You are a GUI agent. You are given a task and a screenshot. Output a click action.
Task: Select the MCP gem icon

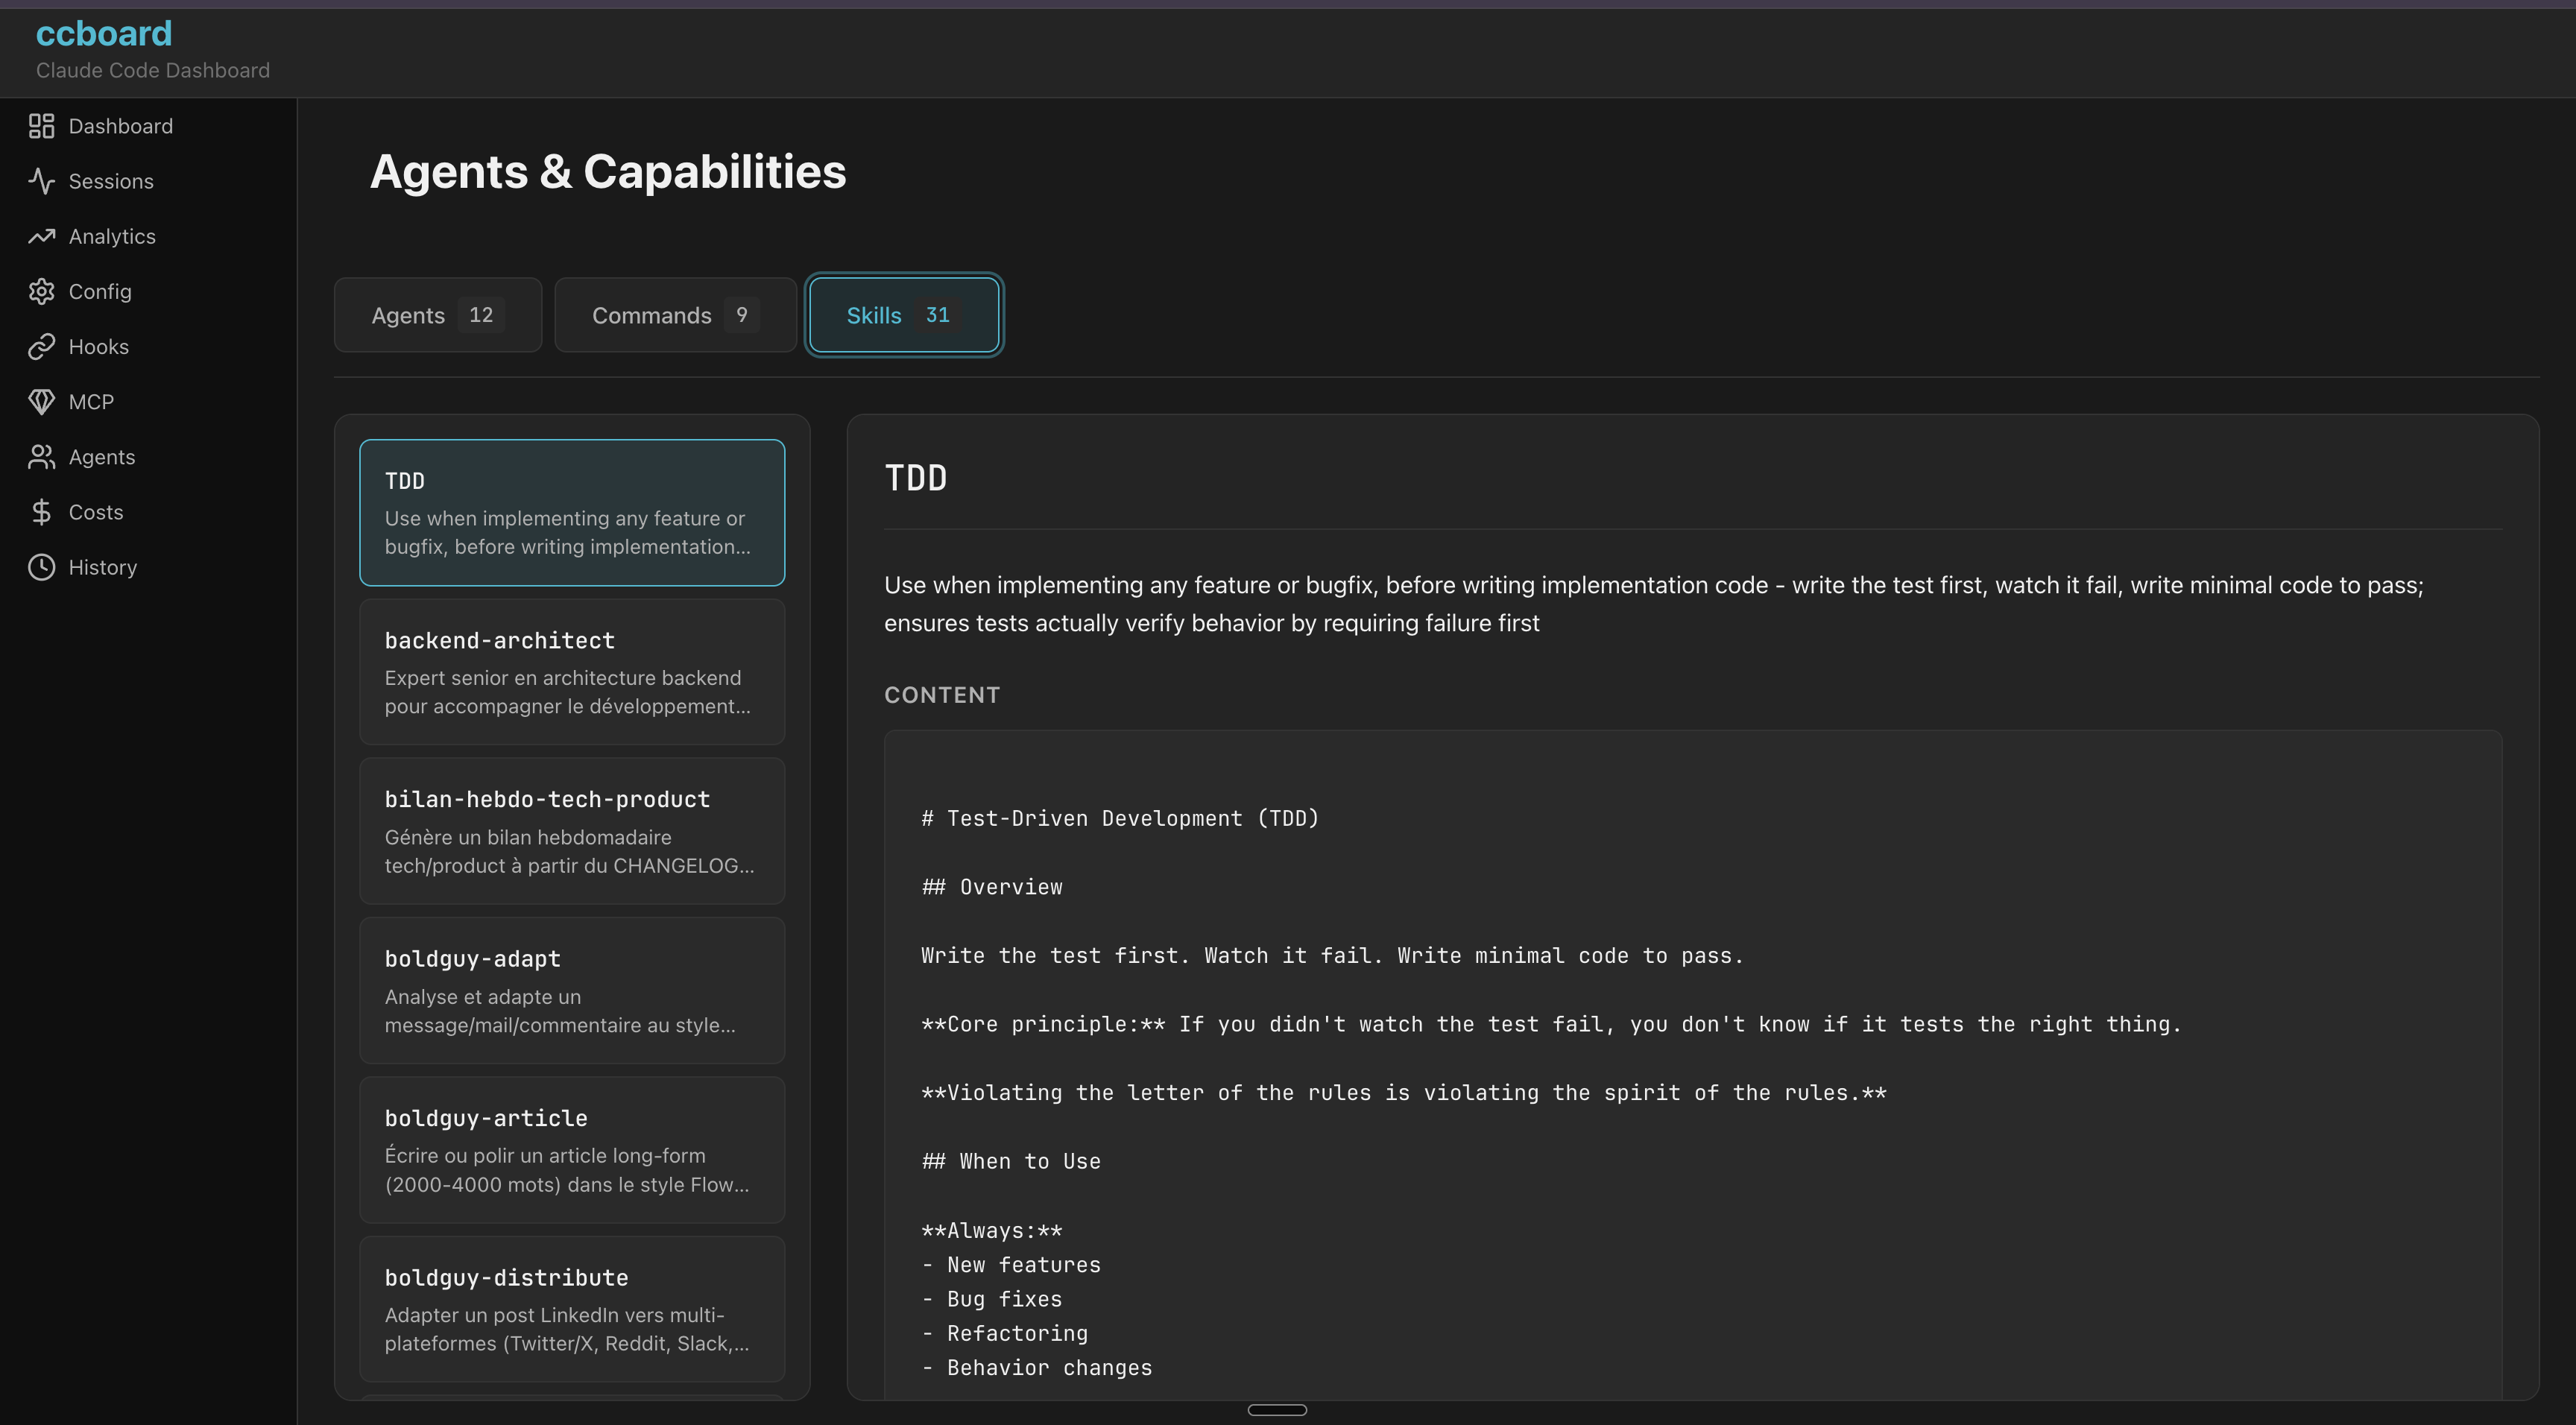coord(41,401)
